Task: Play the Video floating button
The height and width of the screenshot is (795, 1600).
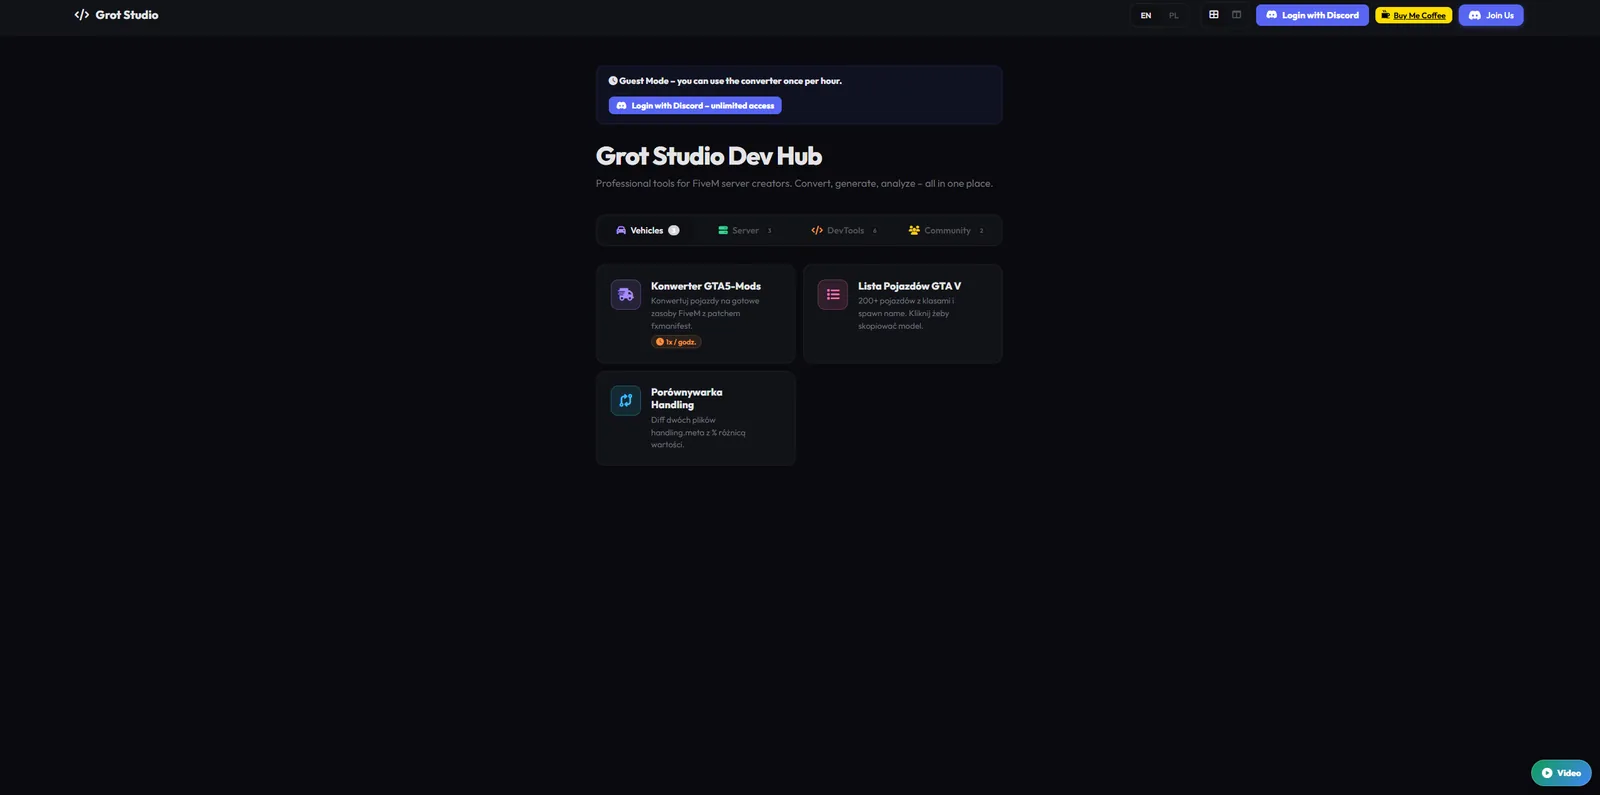Action: coord(1561,773)
